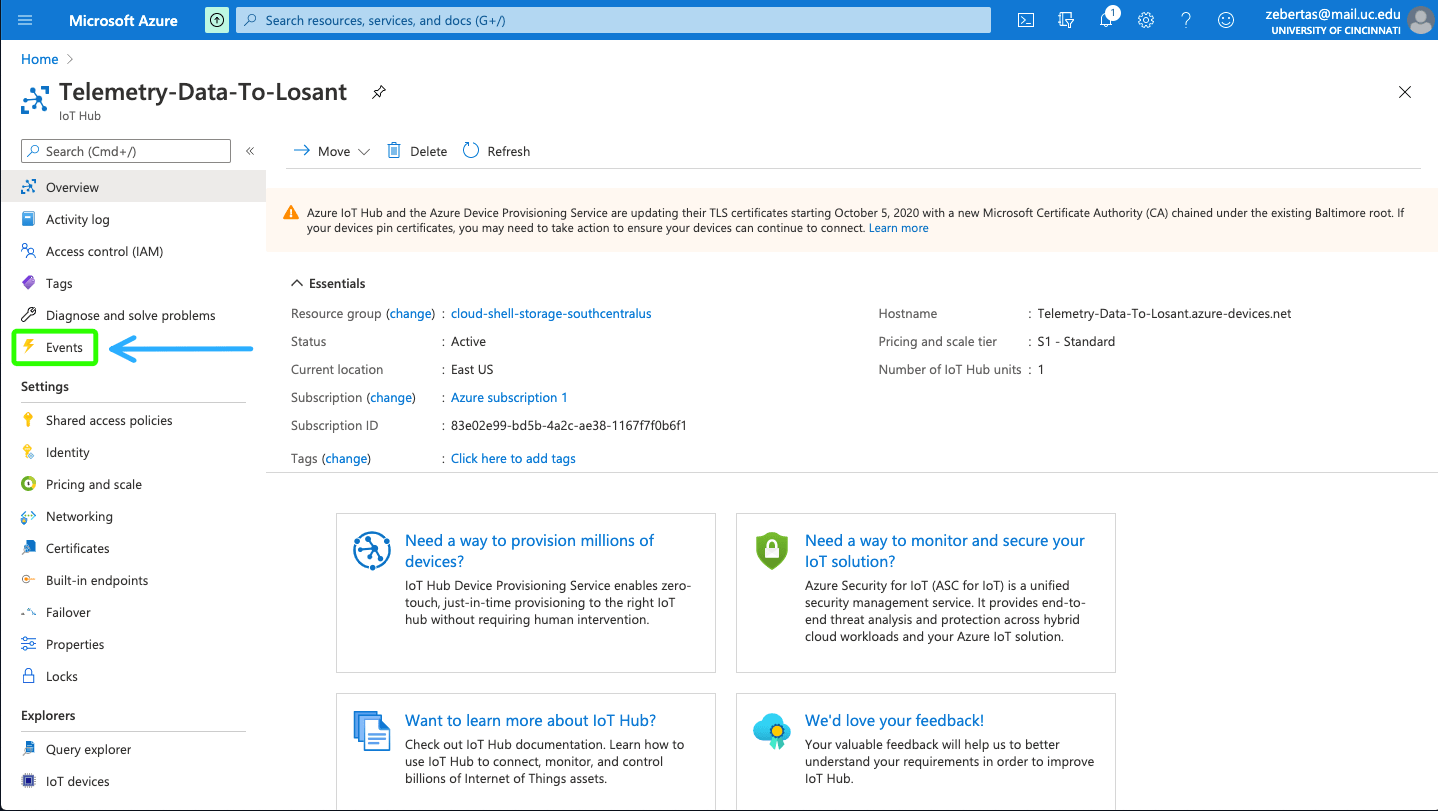Open provision millions of devices link
The width and height of the screenshot is (1438, 811).
pos(529,550)
